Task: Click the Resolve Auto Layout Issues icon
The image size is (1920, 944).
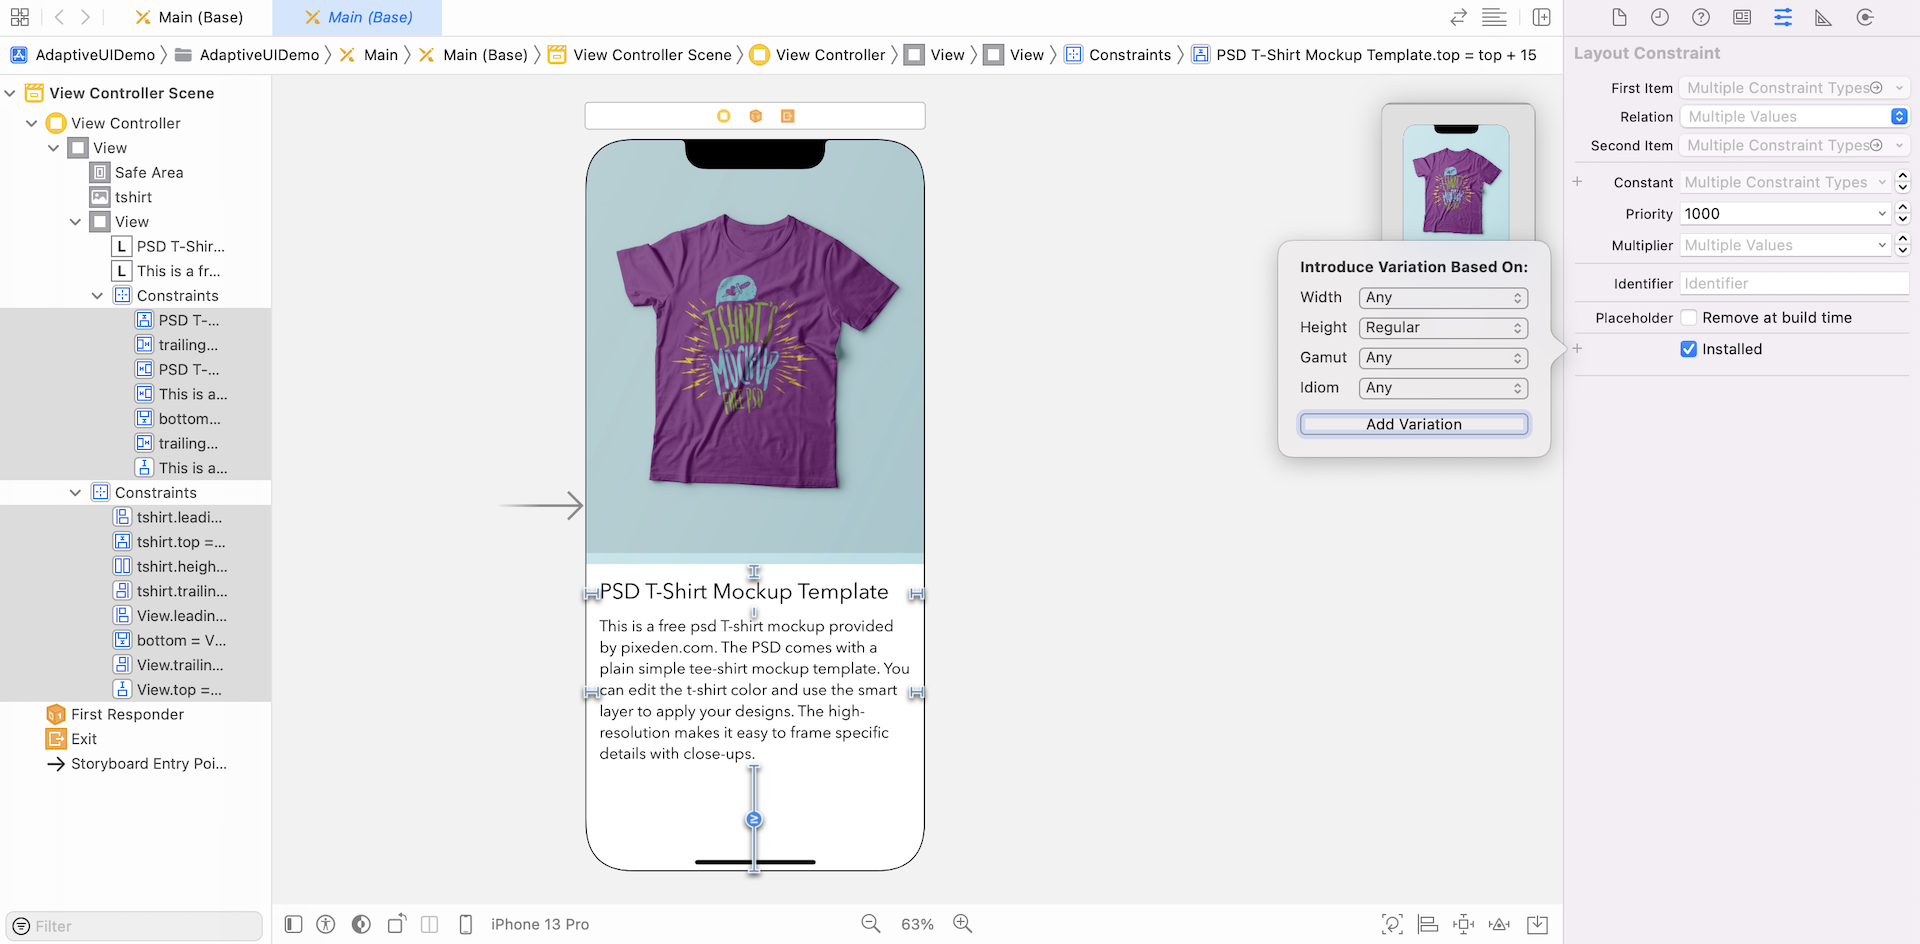Action: tap(1499, 924)
